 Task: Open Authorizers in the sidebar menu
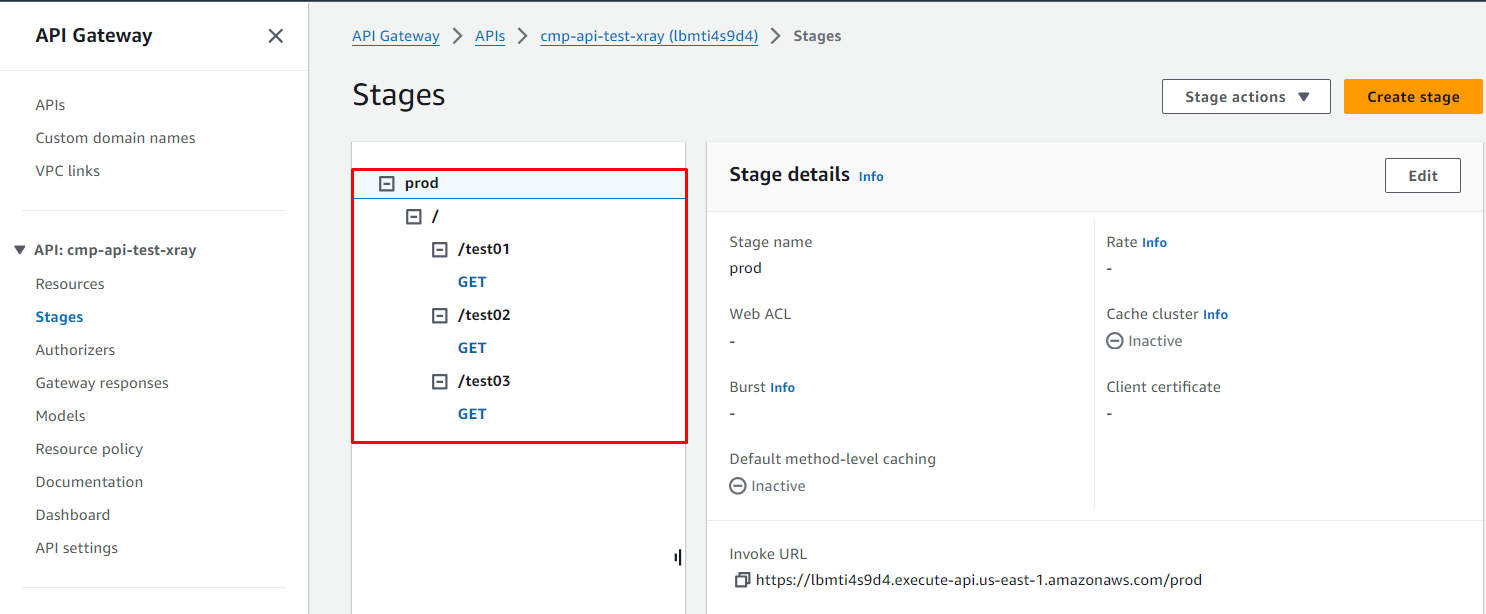pos(75,350)
